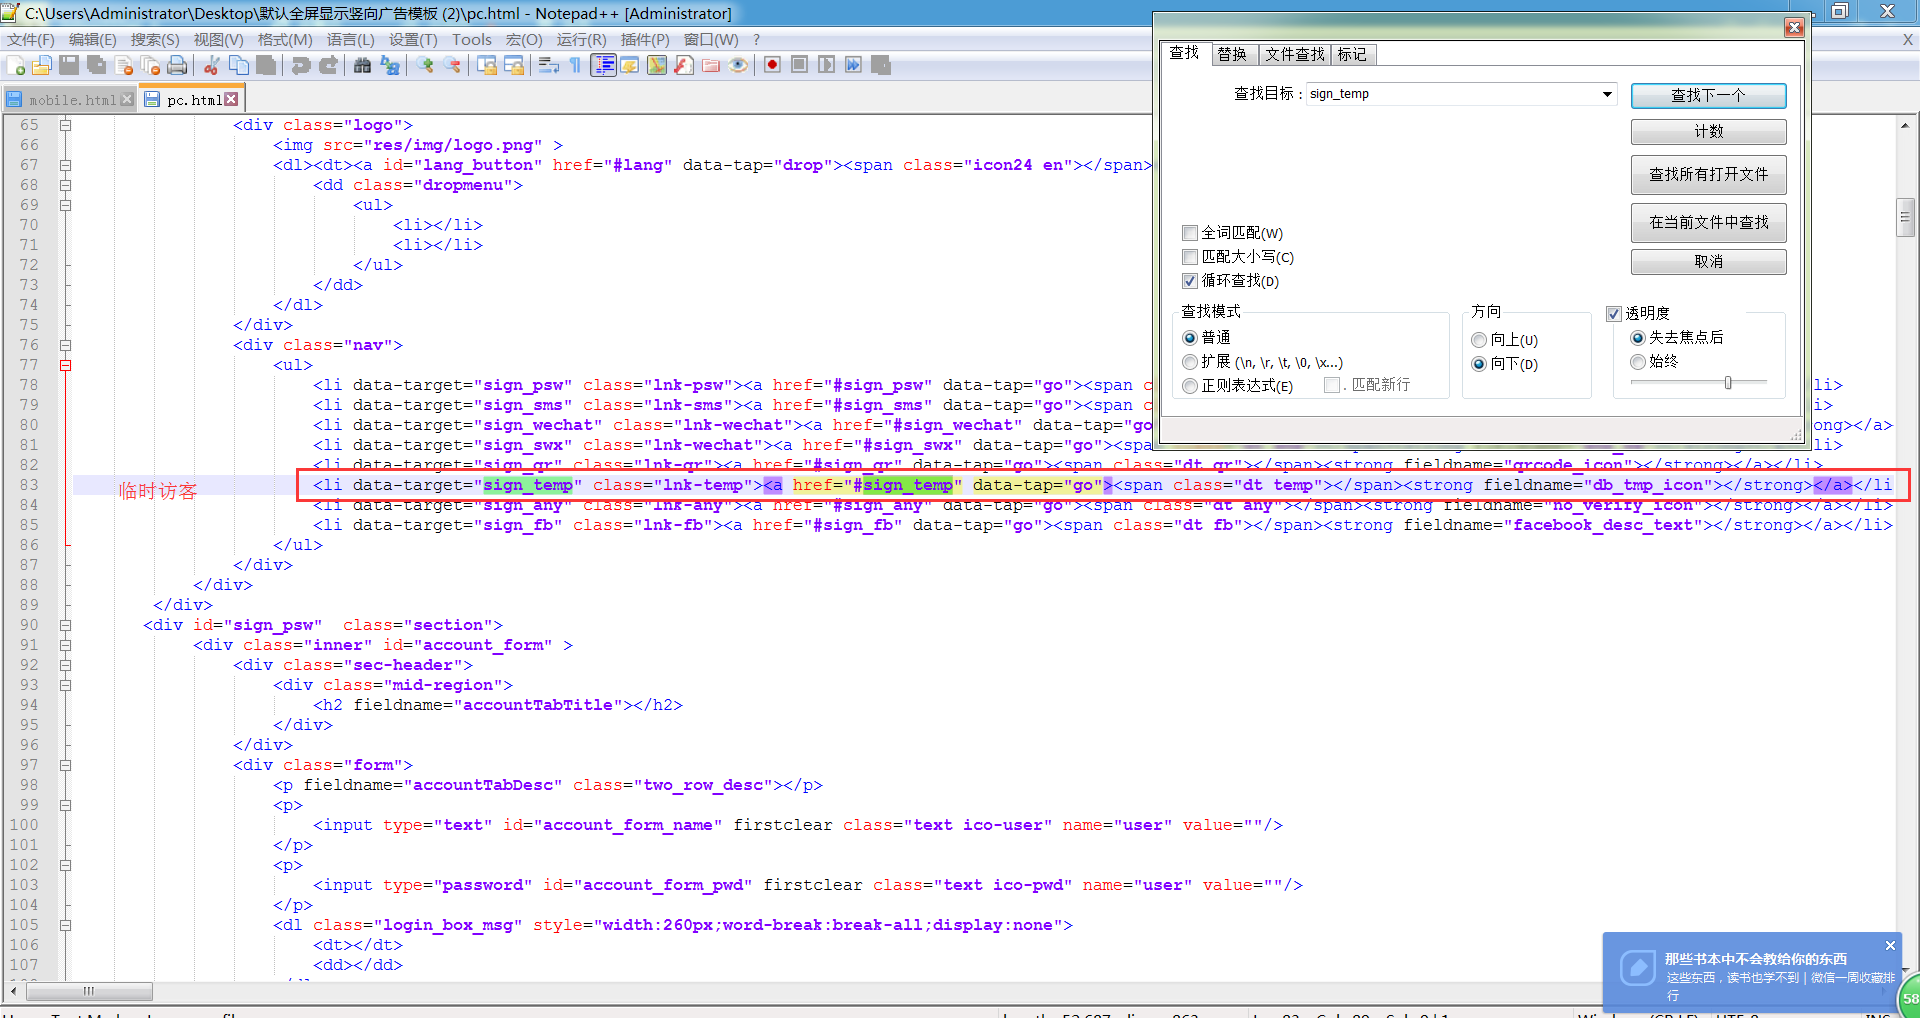Collapse fold marker at line 65
Screen dimensions: 1920x1018
tap(65, 125)
